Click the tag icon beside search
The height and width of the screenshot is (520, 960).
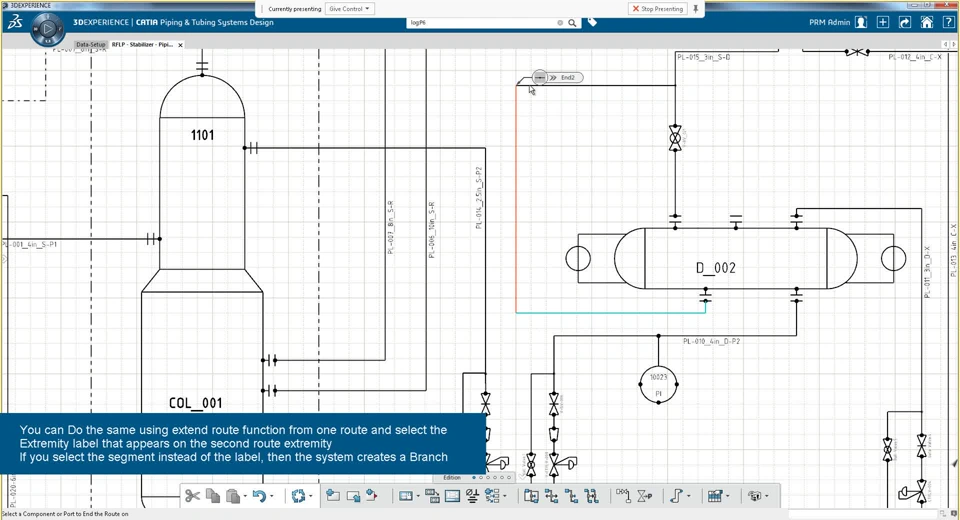click(592, 22)
